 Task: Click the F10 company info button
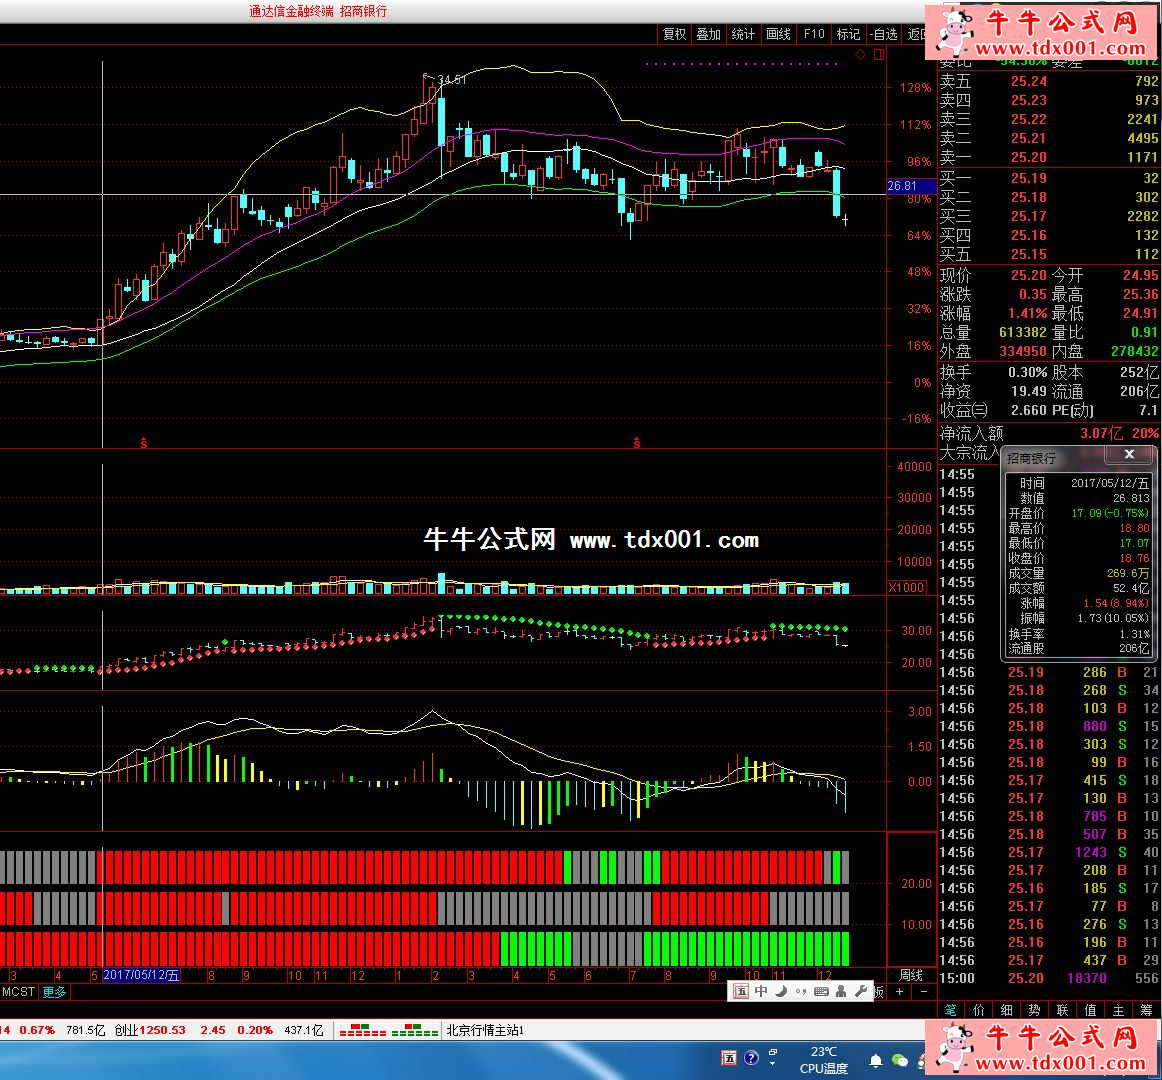(814, 34)
